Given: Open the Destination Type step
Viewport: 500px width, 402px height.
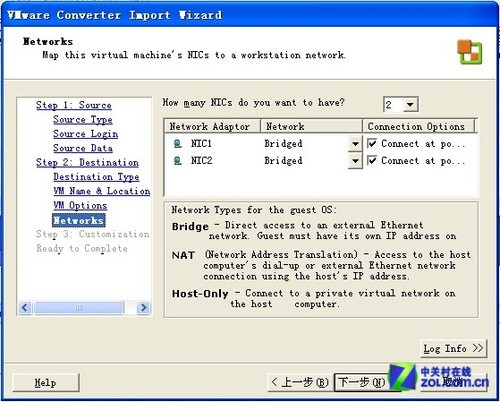Looking at the screenshot, I should click(x=96, y=177).
